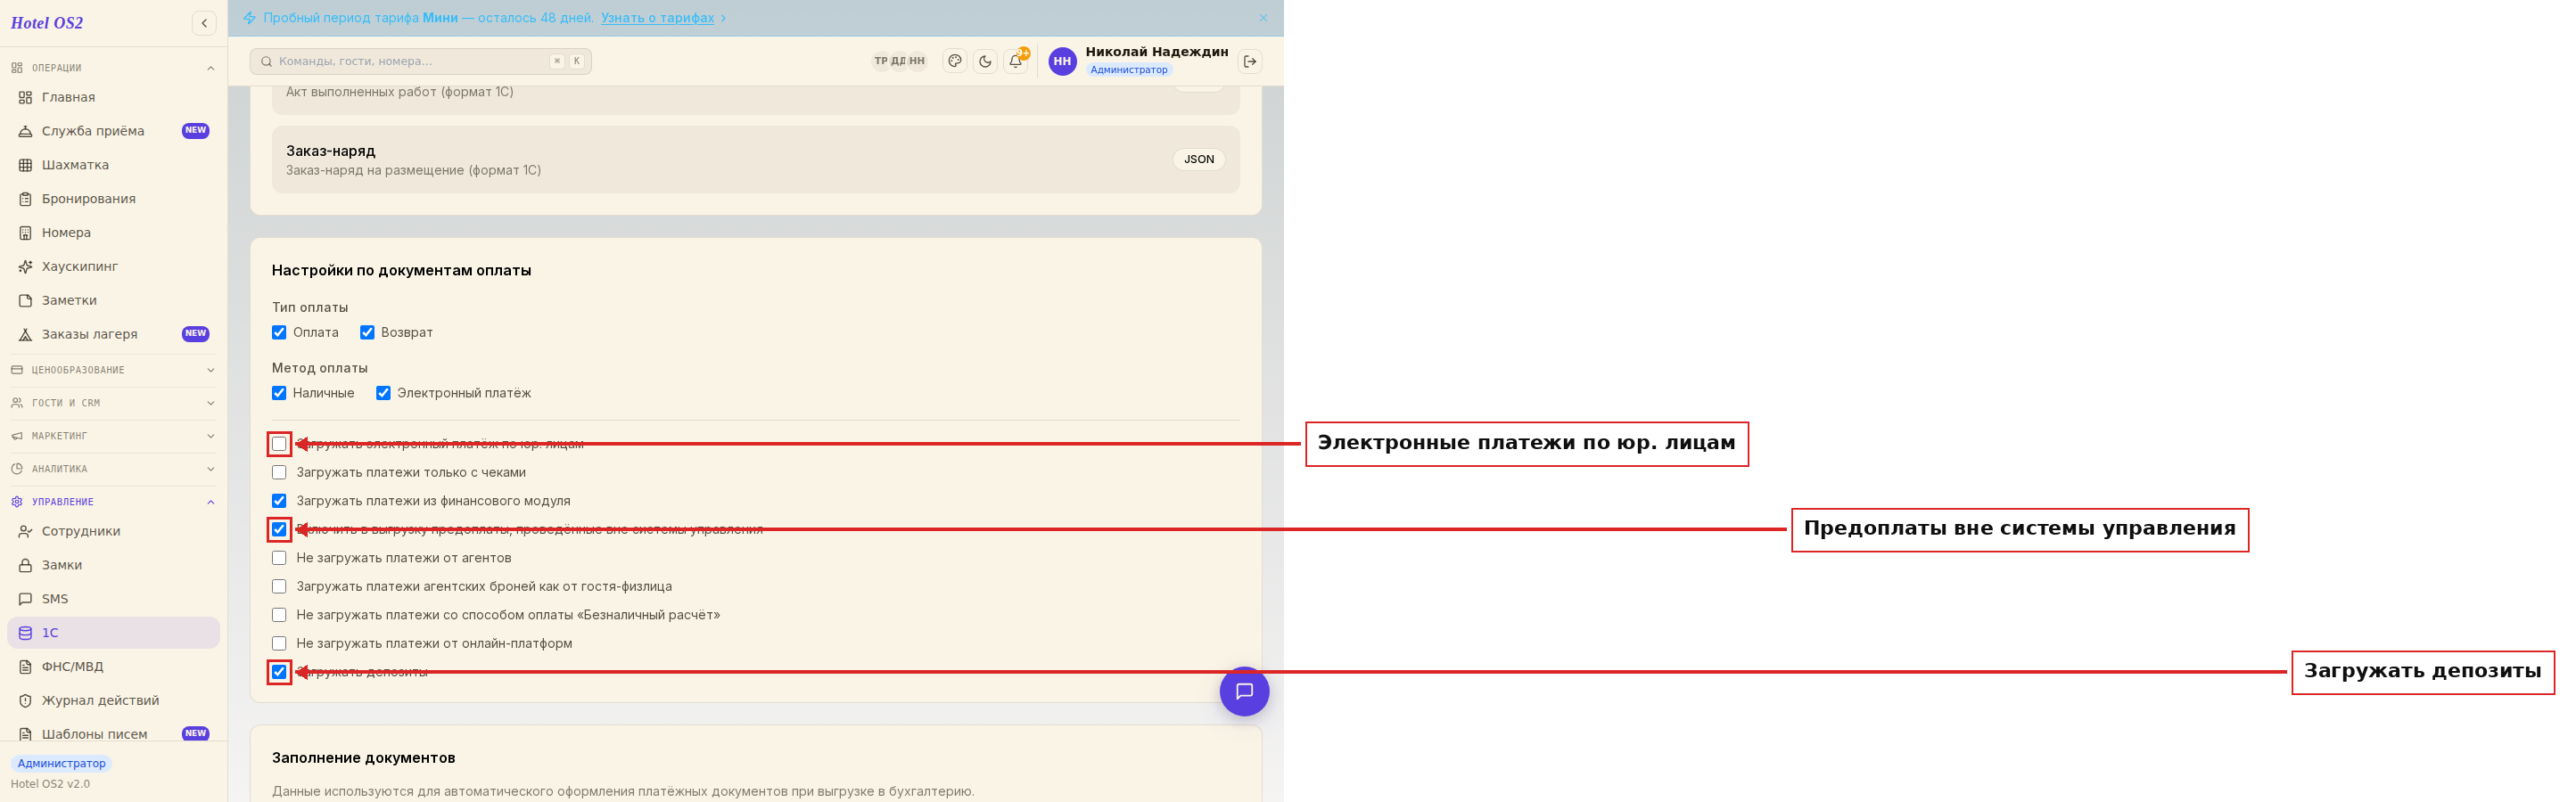Expand the ГОСТИ И CRM section
Screen dimensions: 2576x802
(x=113, y=403)
